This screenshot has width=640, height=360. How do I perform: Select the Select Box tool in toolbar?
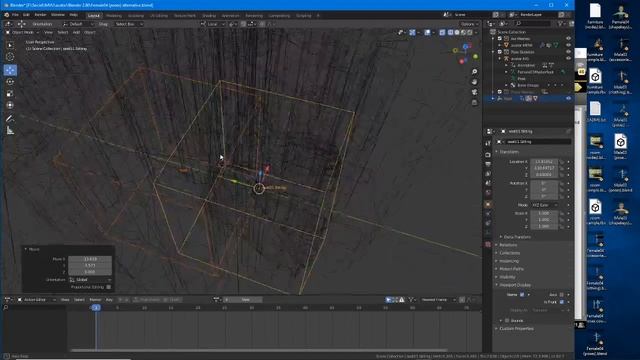[10, 45]
